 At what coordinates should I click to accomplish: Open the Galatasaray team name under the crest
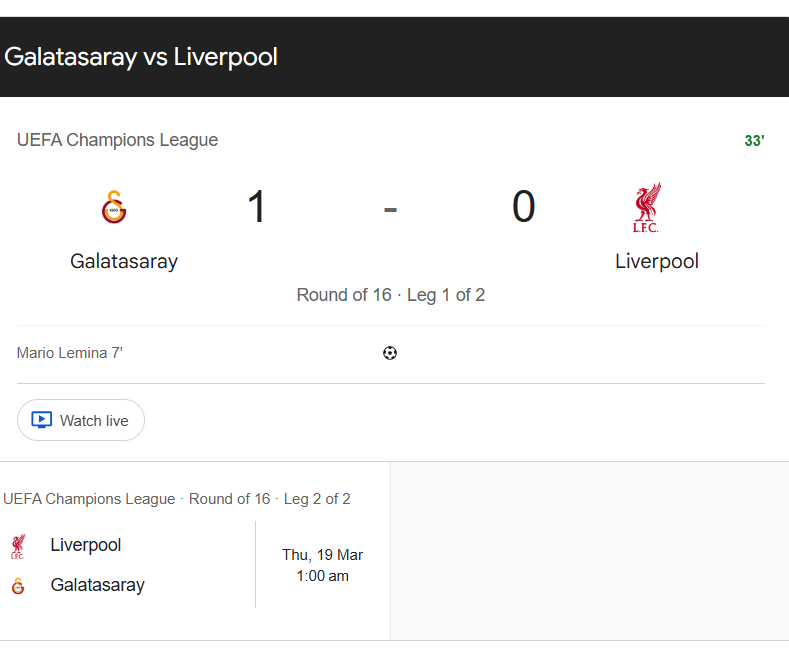[x=124, y=262]
